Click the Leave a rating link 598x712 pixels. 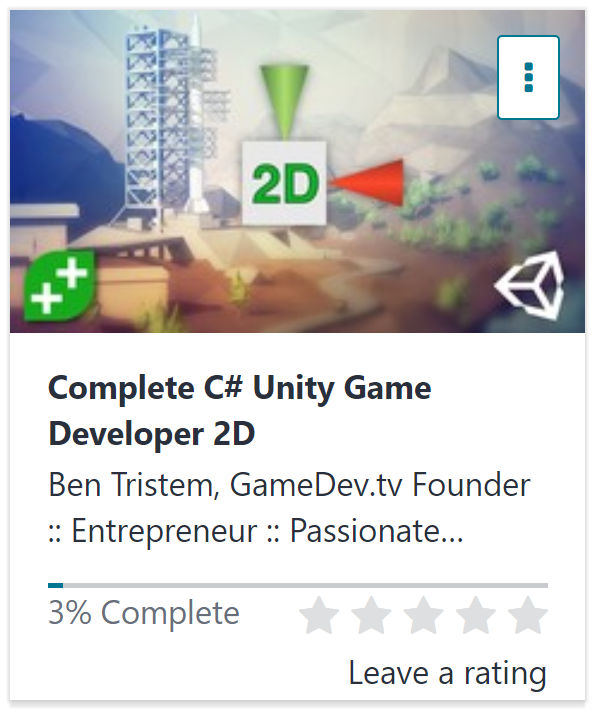[x=447, y=673]
